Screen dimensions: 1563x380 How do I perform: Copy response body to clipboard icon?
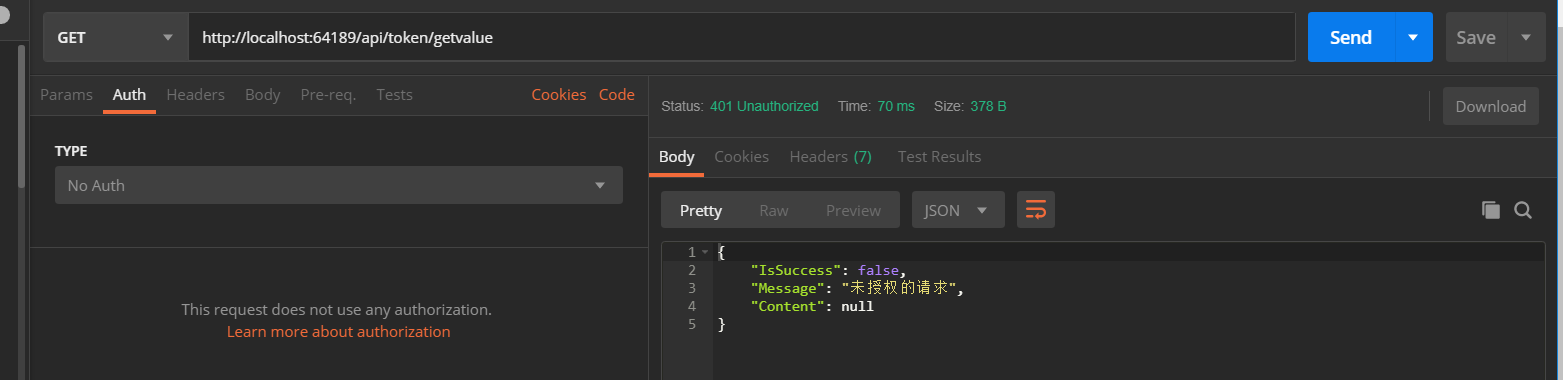pyautogui.click(x=1491, y=210)
